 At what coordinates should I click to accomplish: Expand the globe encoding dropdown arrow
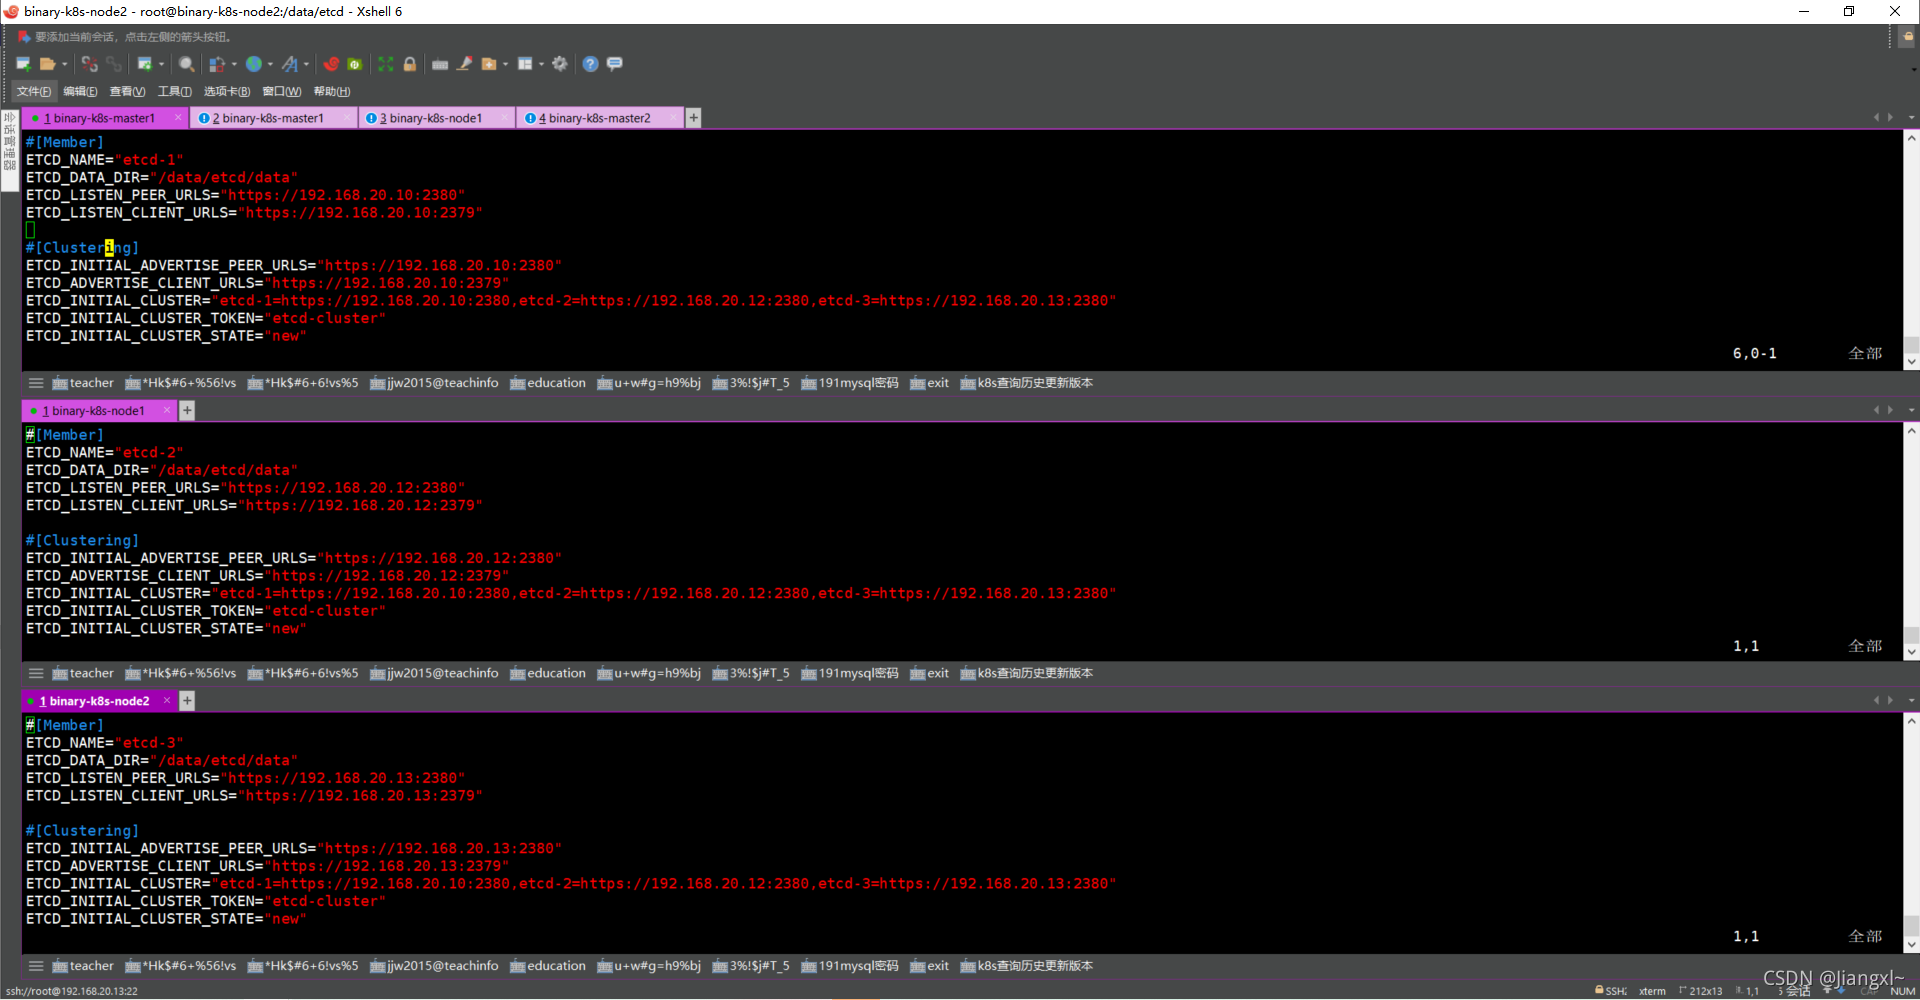tap(270, 64)
